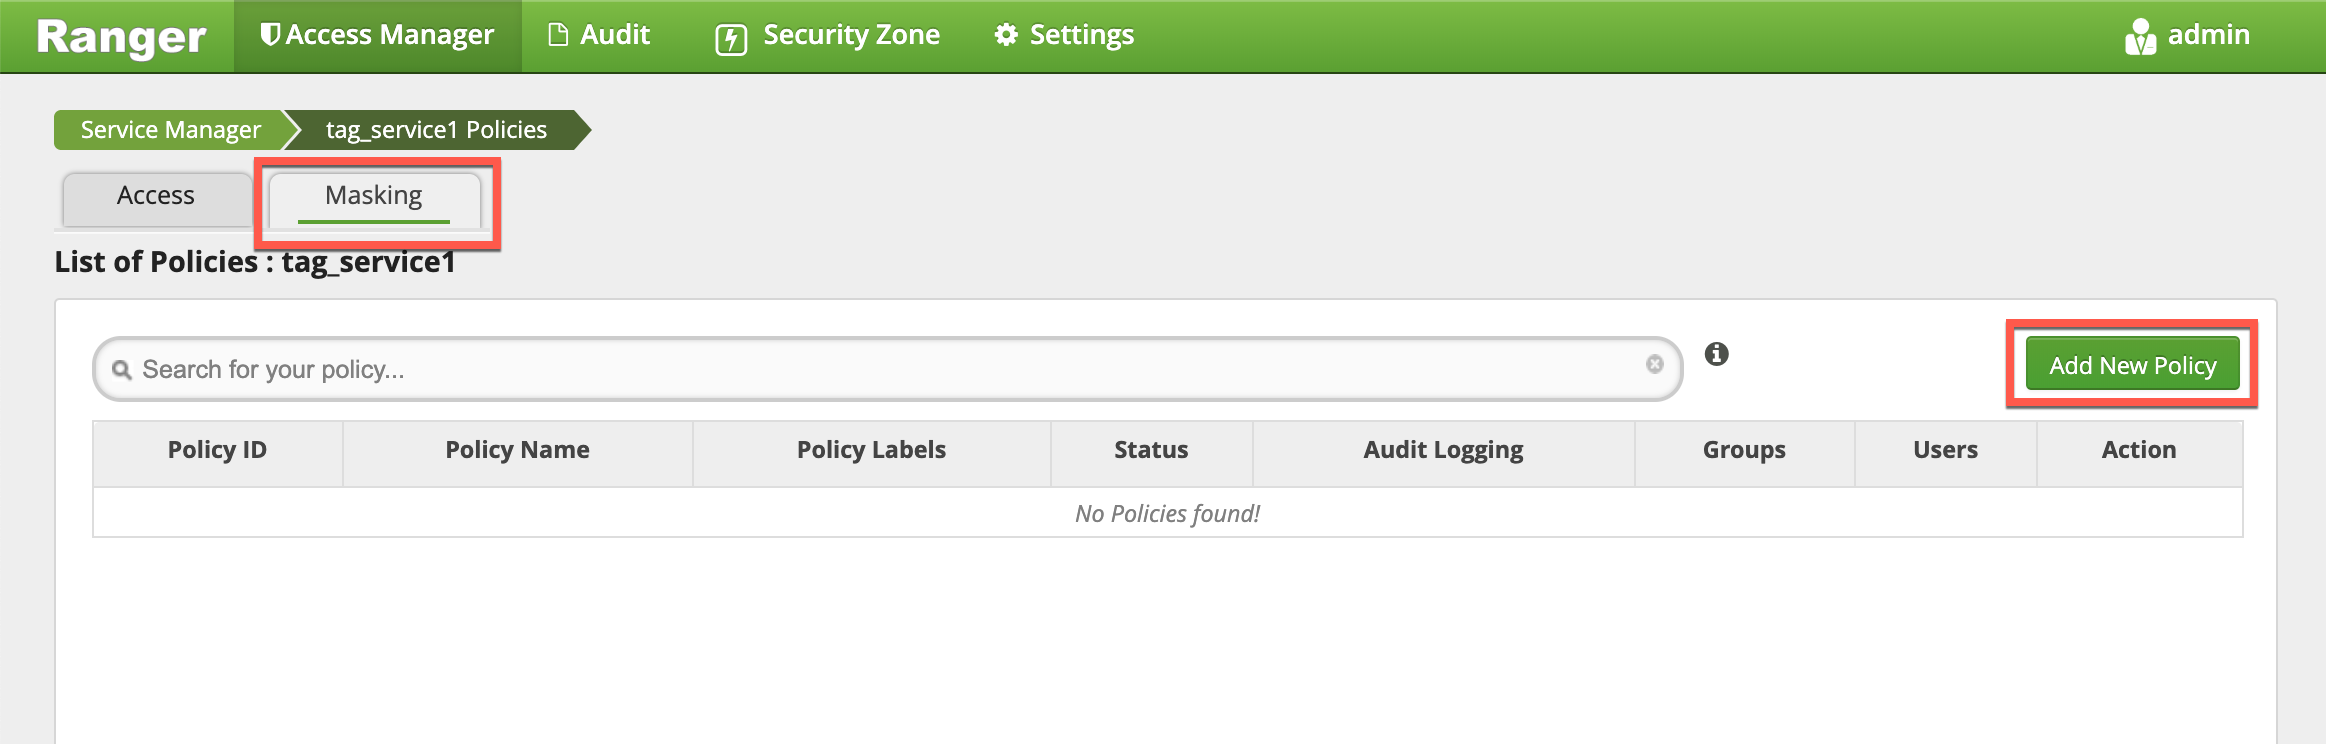Click the Policy ID column header
Viewport: 2326px width, 744px height.
click(217, 450)
